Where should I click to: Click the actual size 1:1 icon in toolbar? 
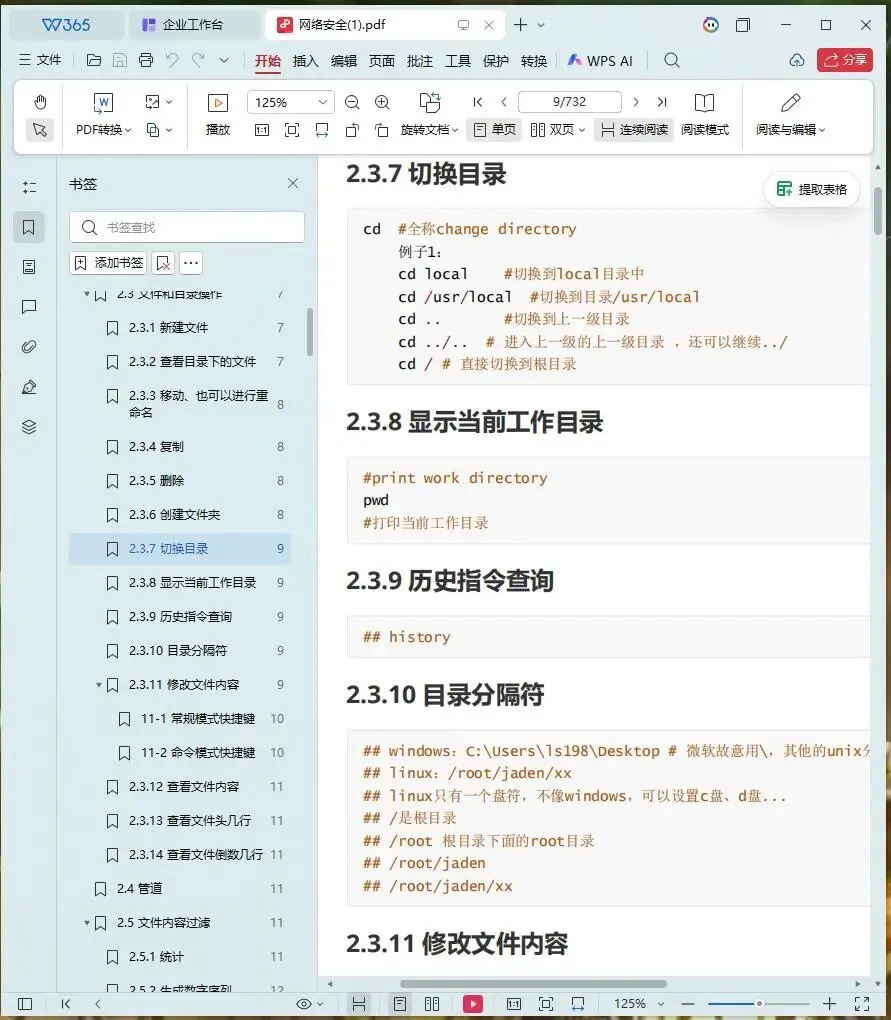261,130
